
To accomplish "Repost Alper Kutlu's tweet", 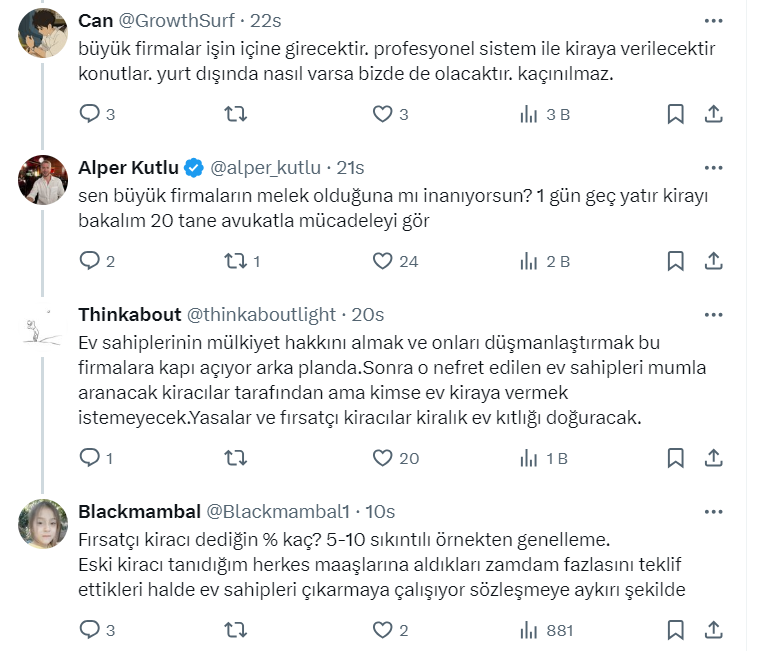I will point(236,261).
